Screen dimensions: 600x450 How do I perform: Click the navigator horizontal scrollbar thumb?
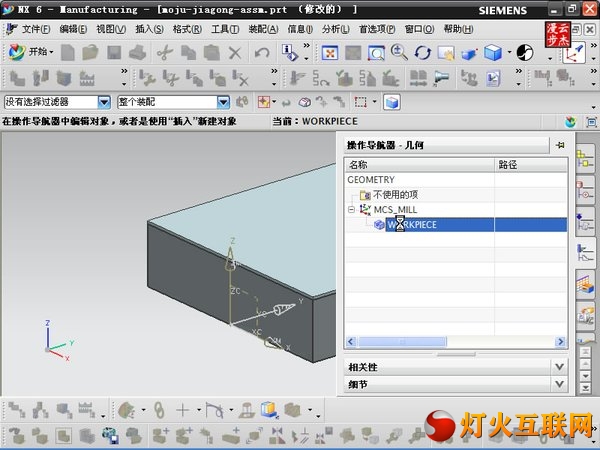coord(402,342)
